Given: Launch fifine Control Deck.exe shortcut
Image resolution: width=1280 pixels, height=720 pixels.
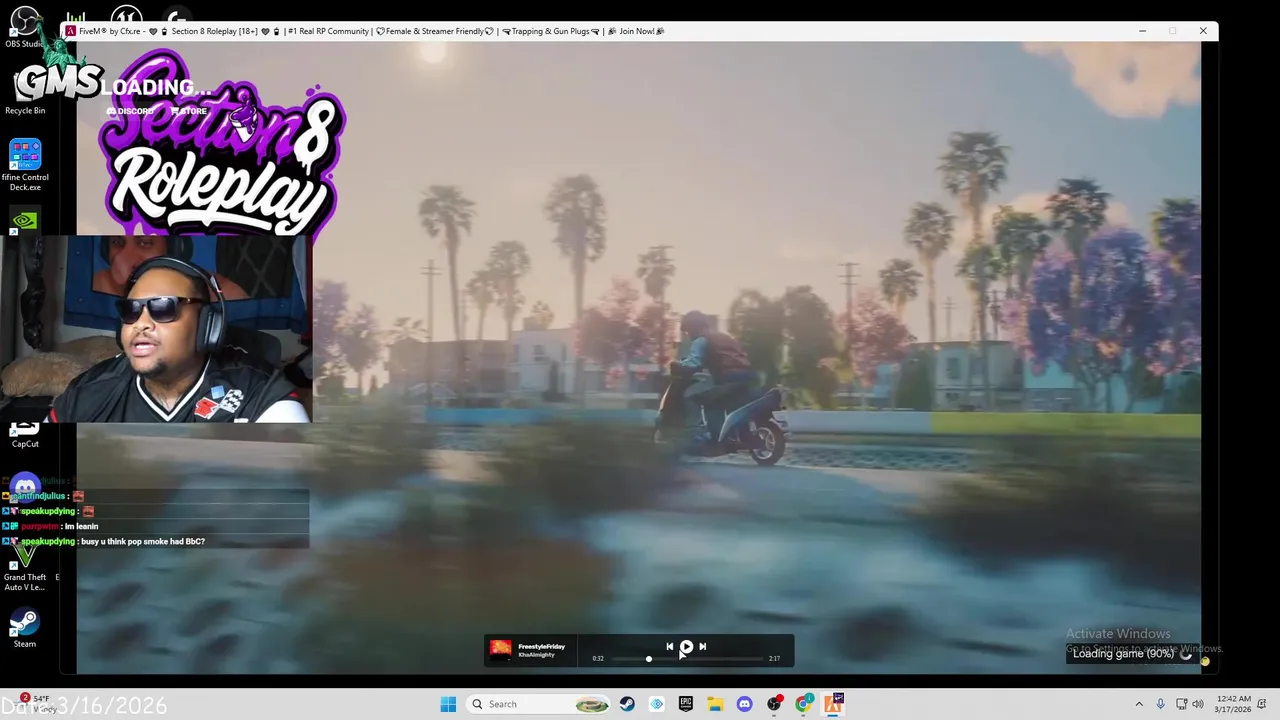Looking at the screenshot, I should (x=25, y=165).
